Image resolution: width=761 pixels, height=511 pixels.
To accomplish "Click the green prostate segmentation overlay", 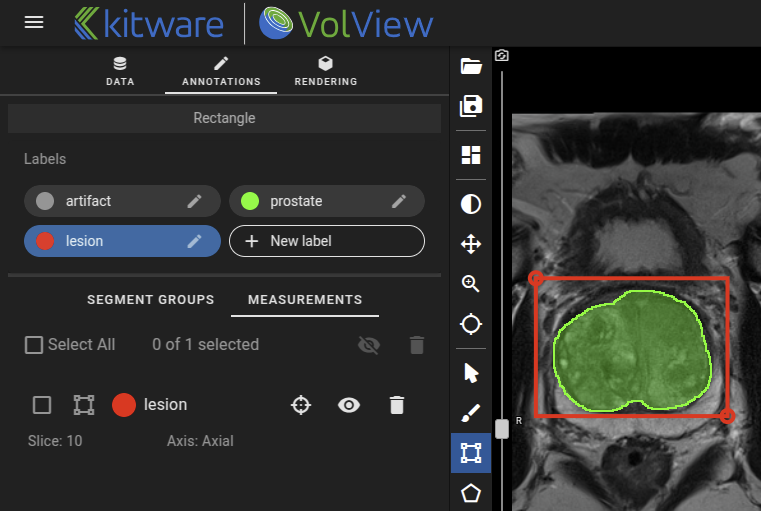I will click(632, 351).
